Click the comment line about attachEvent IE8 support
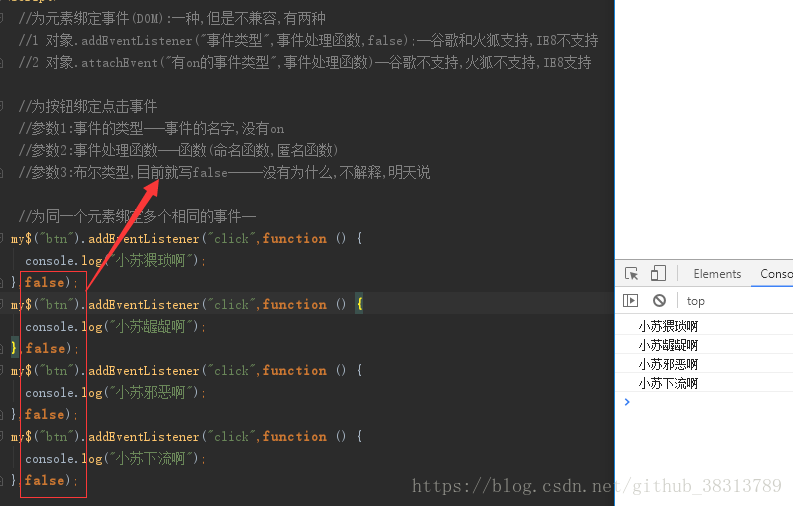This screenshot has width=793, height=506. (x=305, y=62)
